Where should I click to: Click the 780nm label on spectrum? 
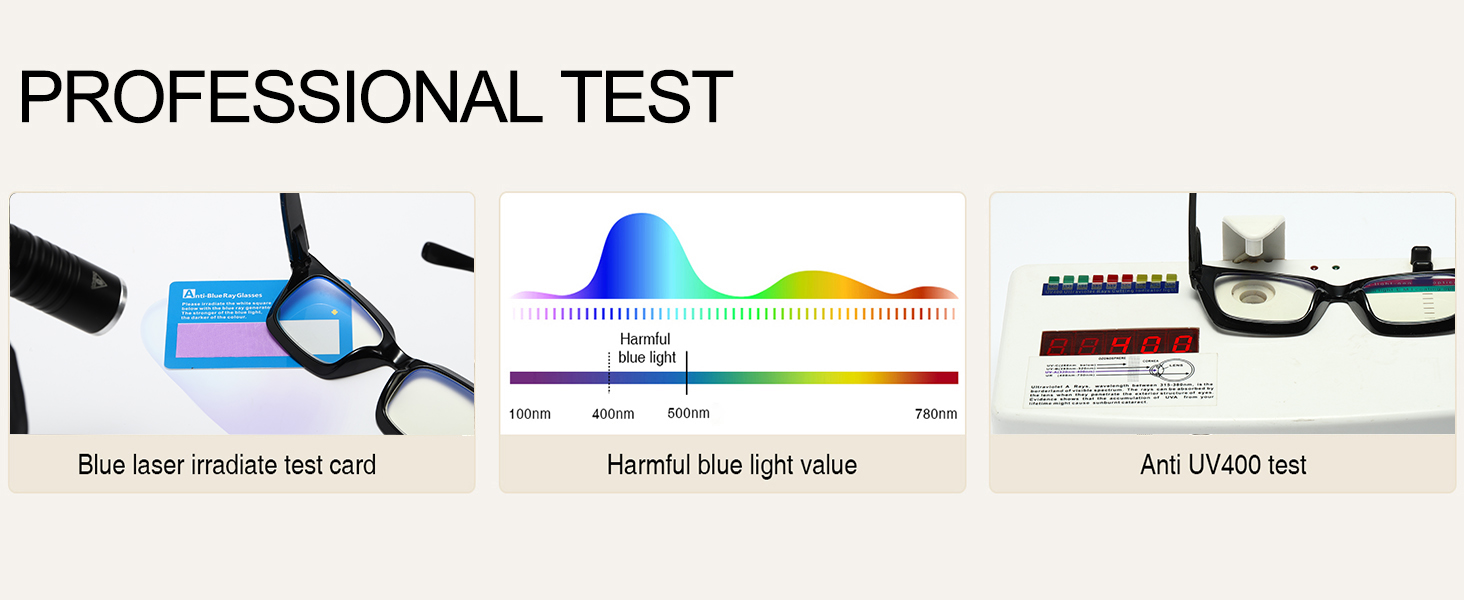tap(935, 414)
